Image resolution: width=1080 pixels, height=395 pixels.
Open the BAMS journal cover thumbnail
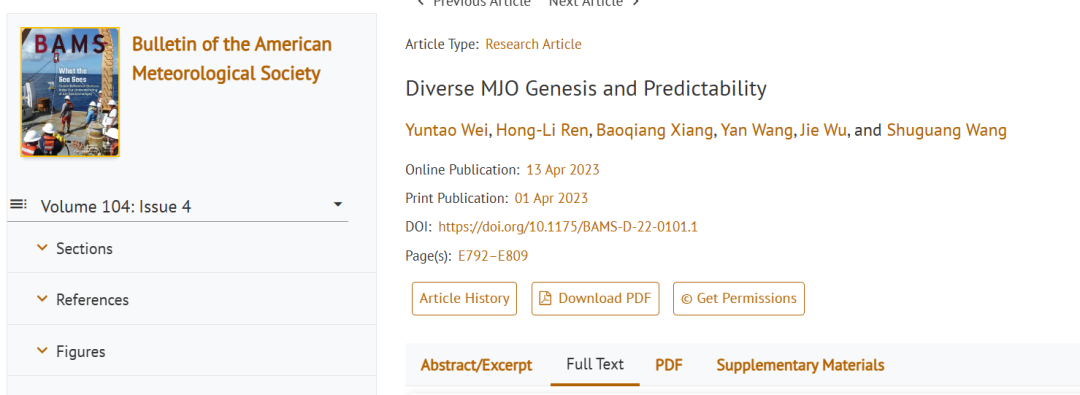click(70, 92)
